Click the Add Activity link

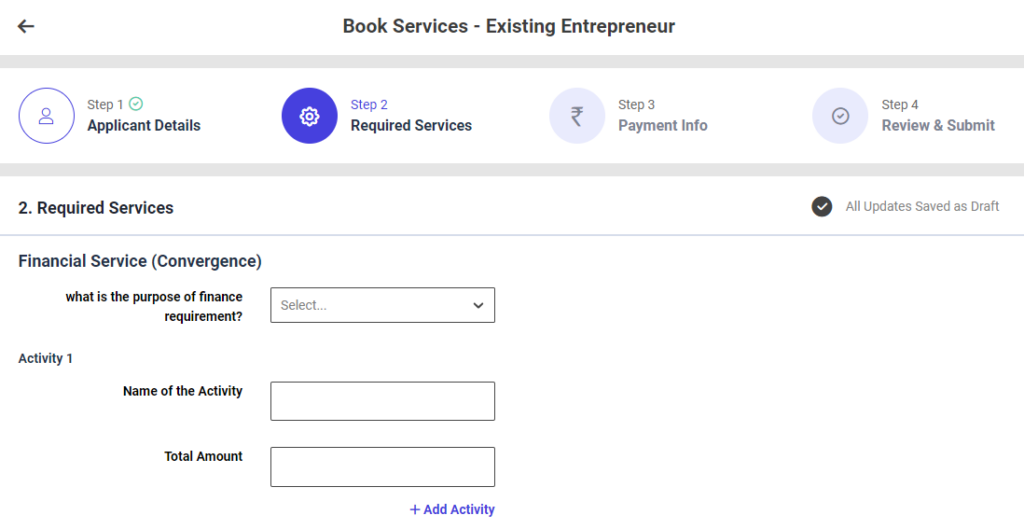point(452,509)
